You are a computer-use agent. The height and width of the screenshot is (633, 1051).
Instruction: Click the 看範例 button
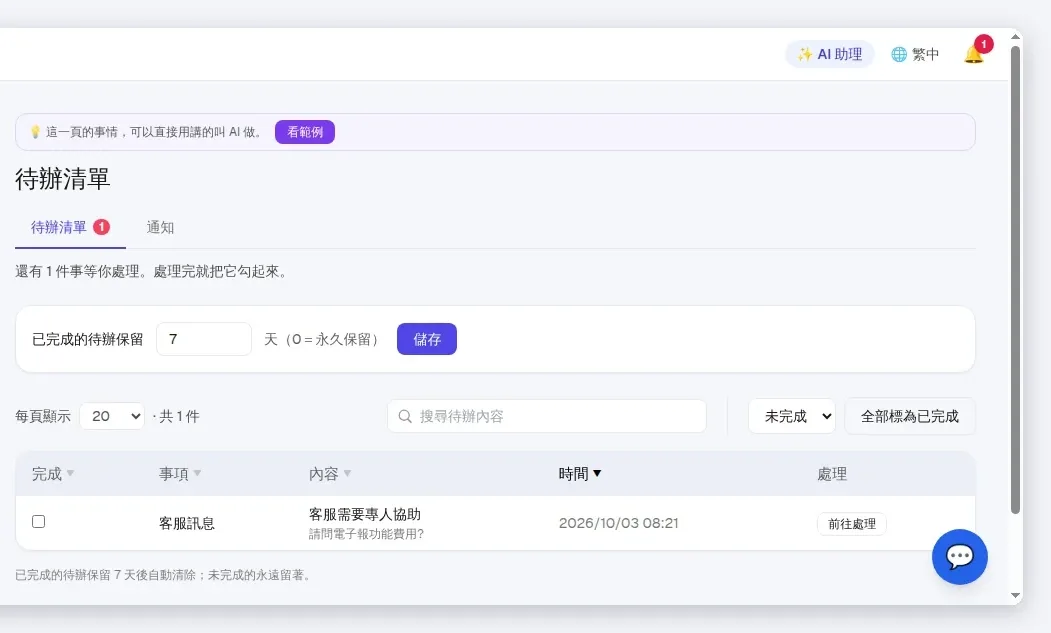coord(305,132)
